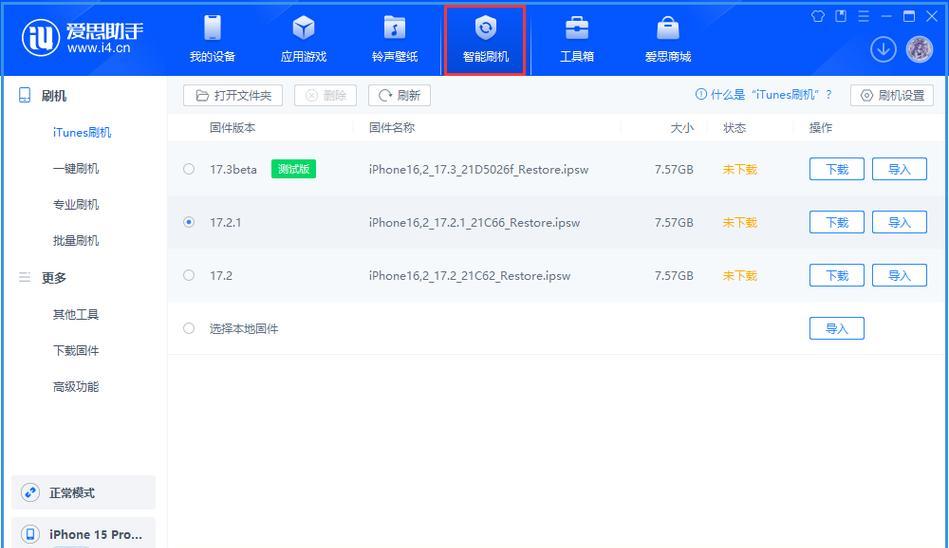
Task: Import local firmware via 选择本地固件 导入
Action: click(x=836, y=328)
